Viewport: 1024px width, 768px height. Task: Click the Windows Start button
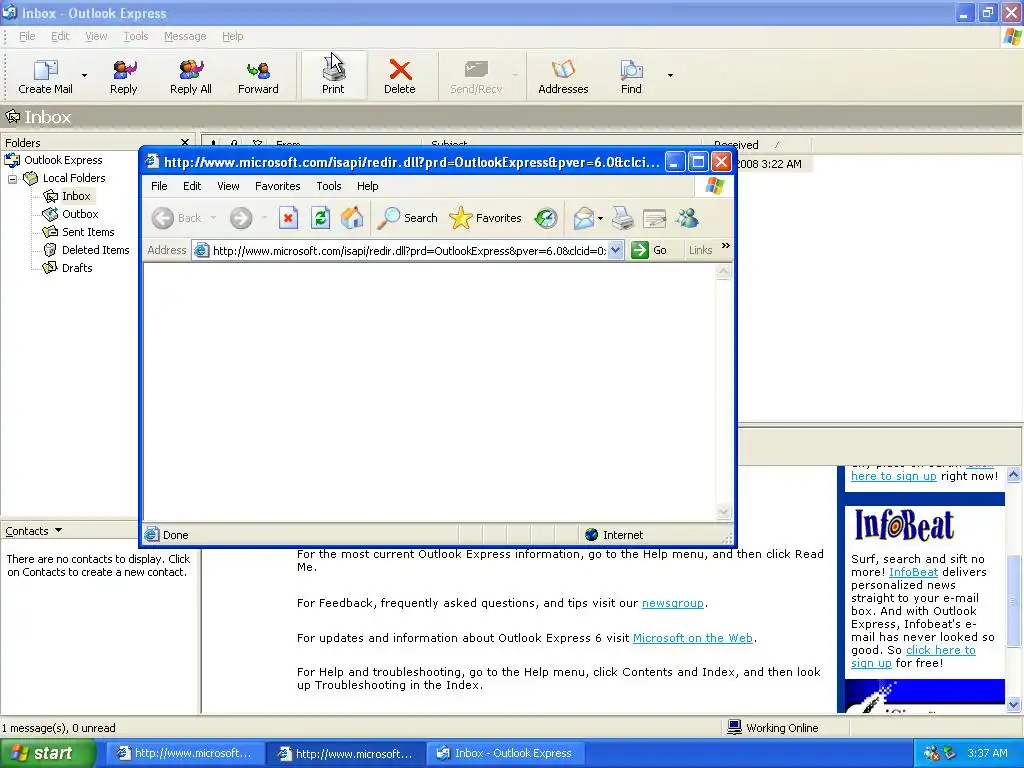point(48,754)
